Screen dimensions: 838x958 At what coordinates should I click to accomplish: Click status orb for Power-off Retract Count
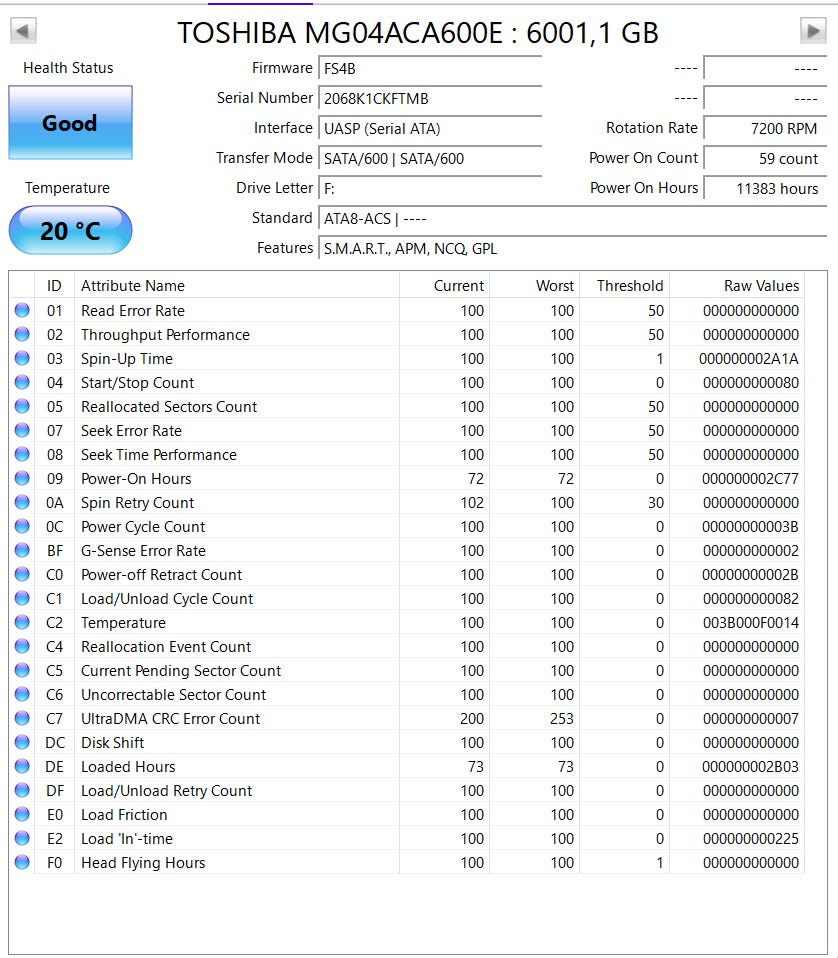tap(22, 574)
